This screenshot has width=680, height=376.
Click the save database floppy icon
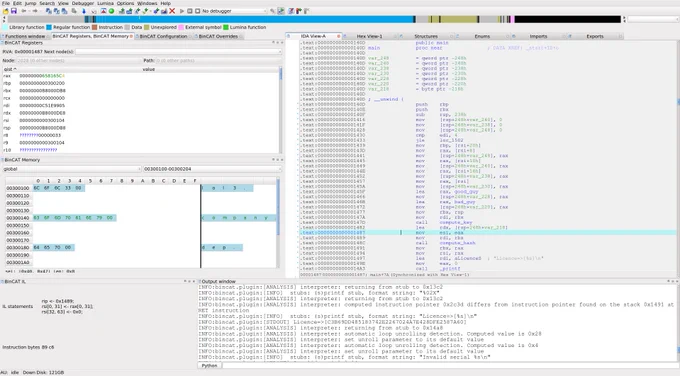point(13,11)
